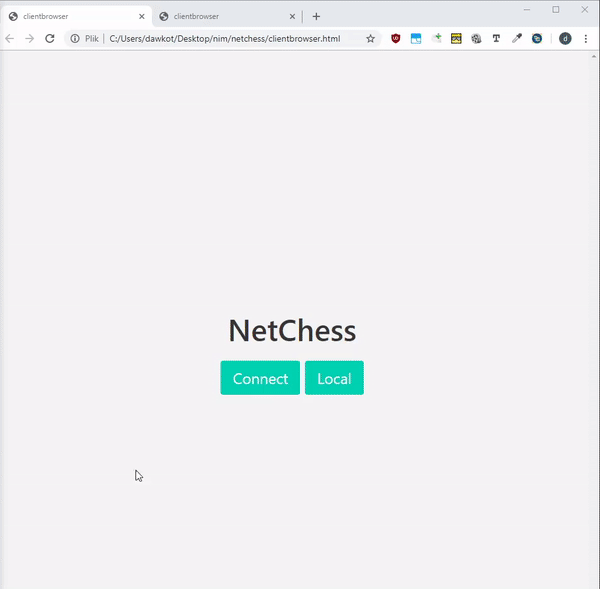This screenshot has height=589, width=600.
Task: Click the Local button
Action: click(334, 378)
